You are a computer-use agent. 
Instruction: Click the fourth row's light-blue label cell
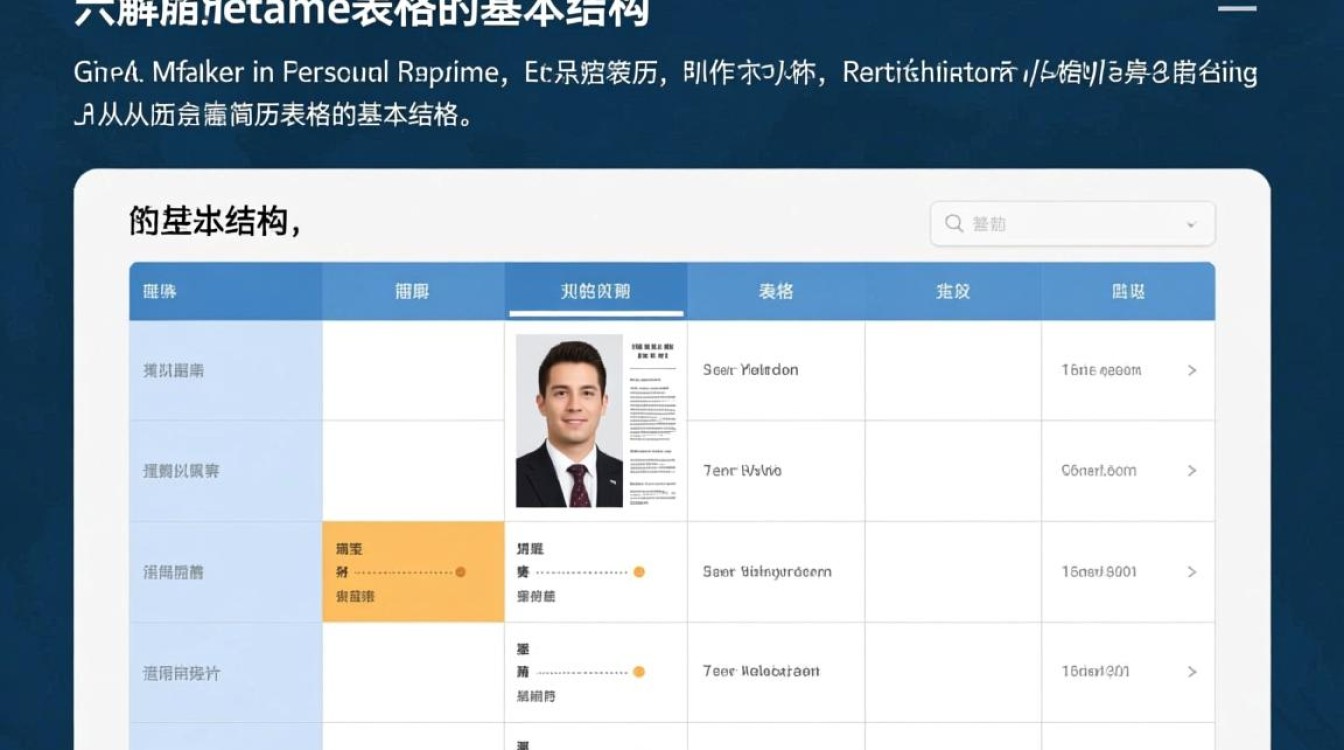tap(226, 672)
